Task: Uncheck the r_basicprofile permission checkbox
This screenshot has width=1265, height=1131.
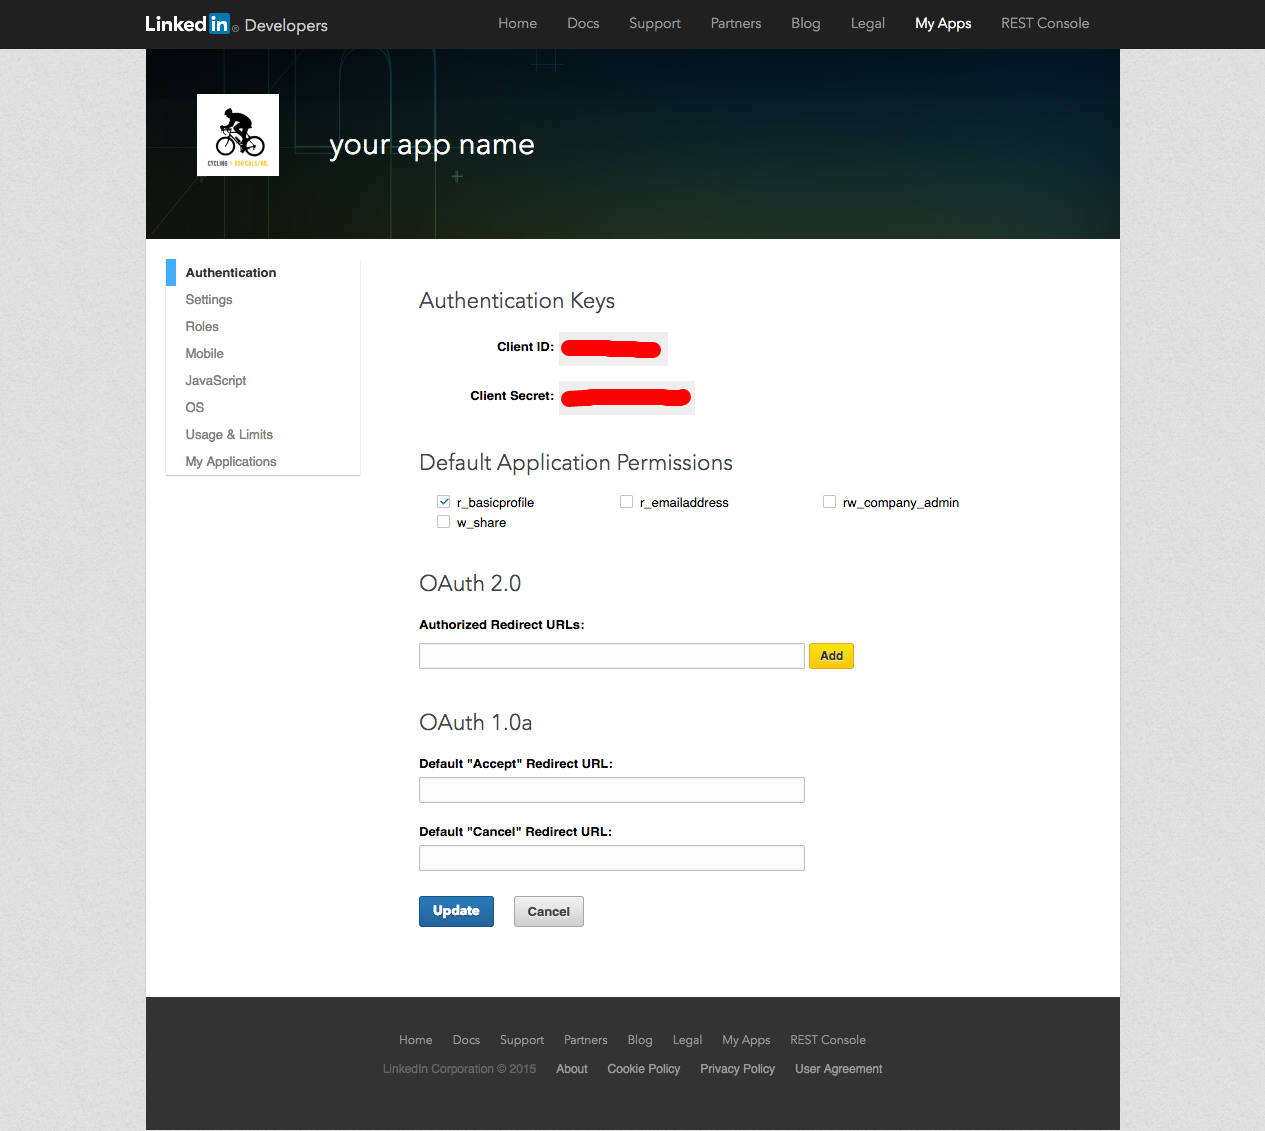Action: 444,502
